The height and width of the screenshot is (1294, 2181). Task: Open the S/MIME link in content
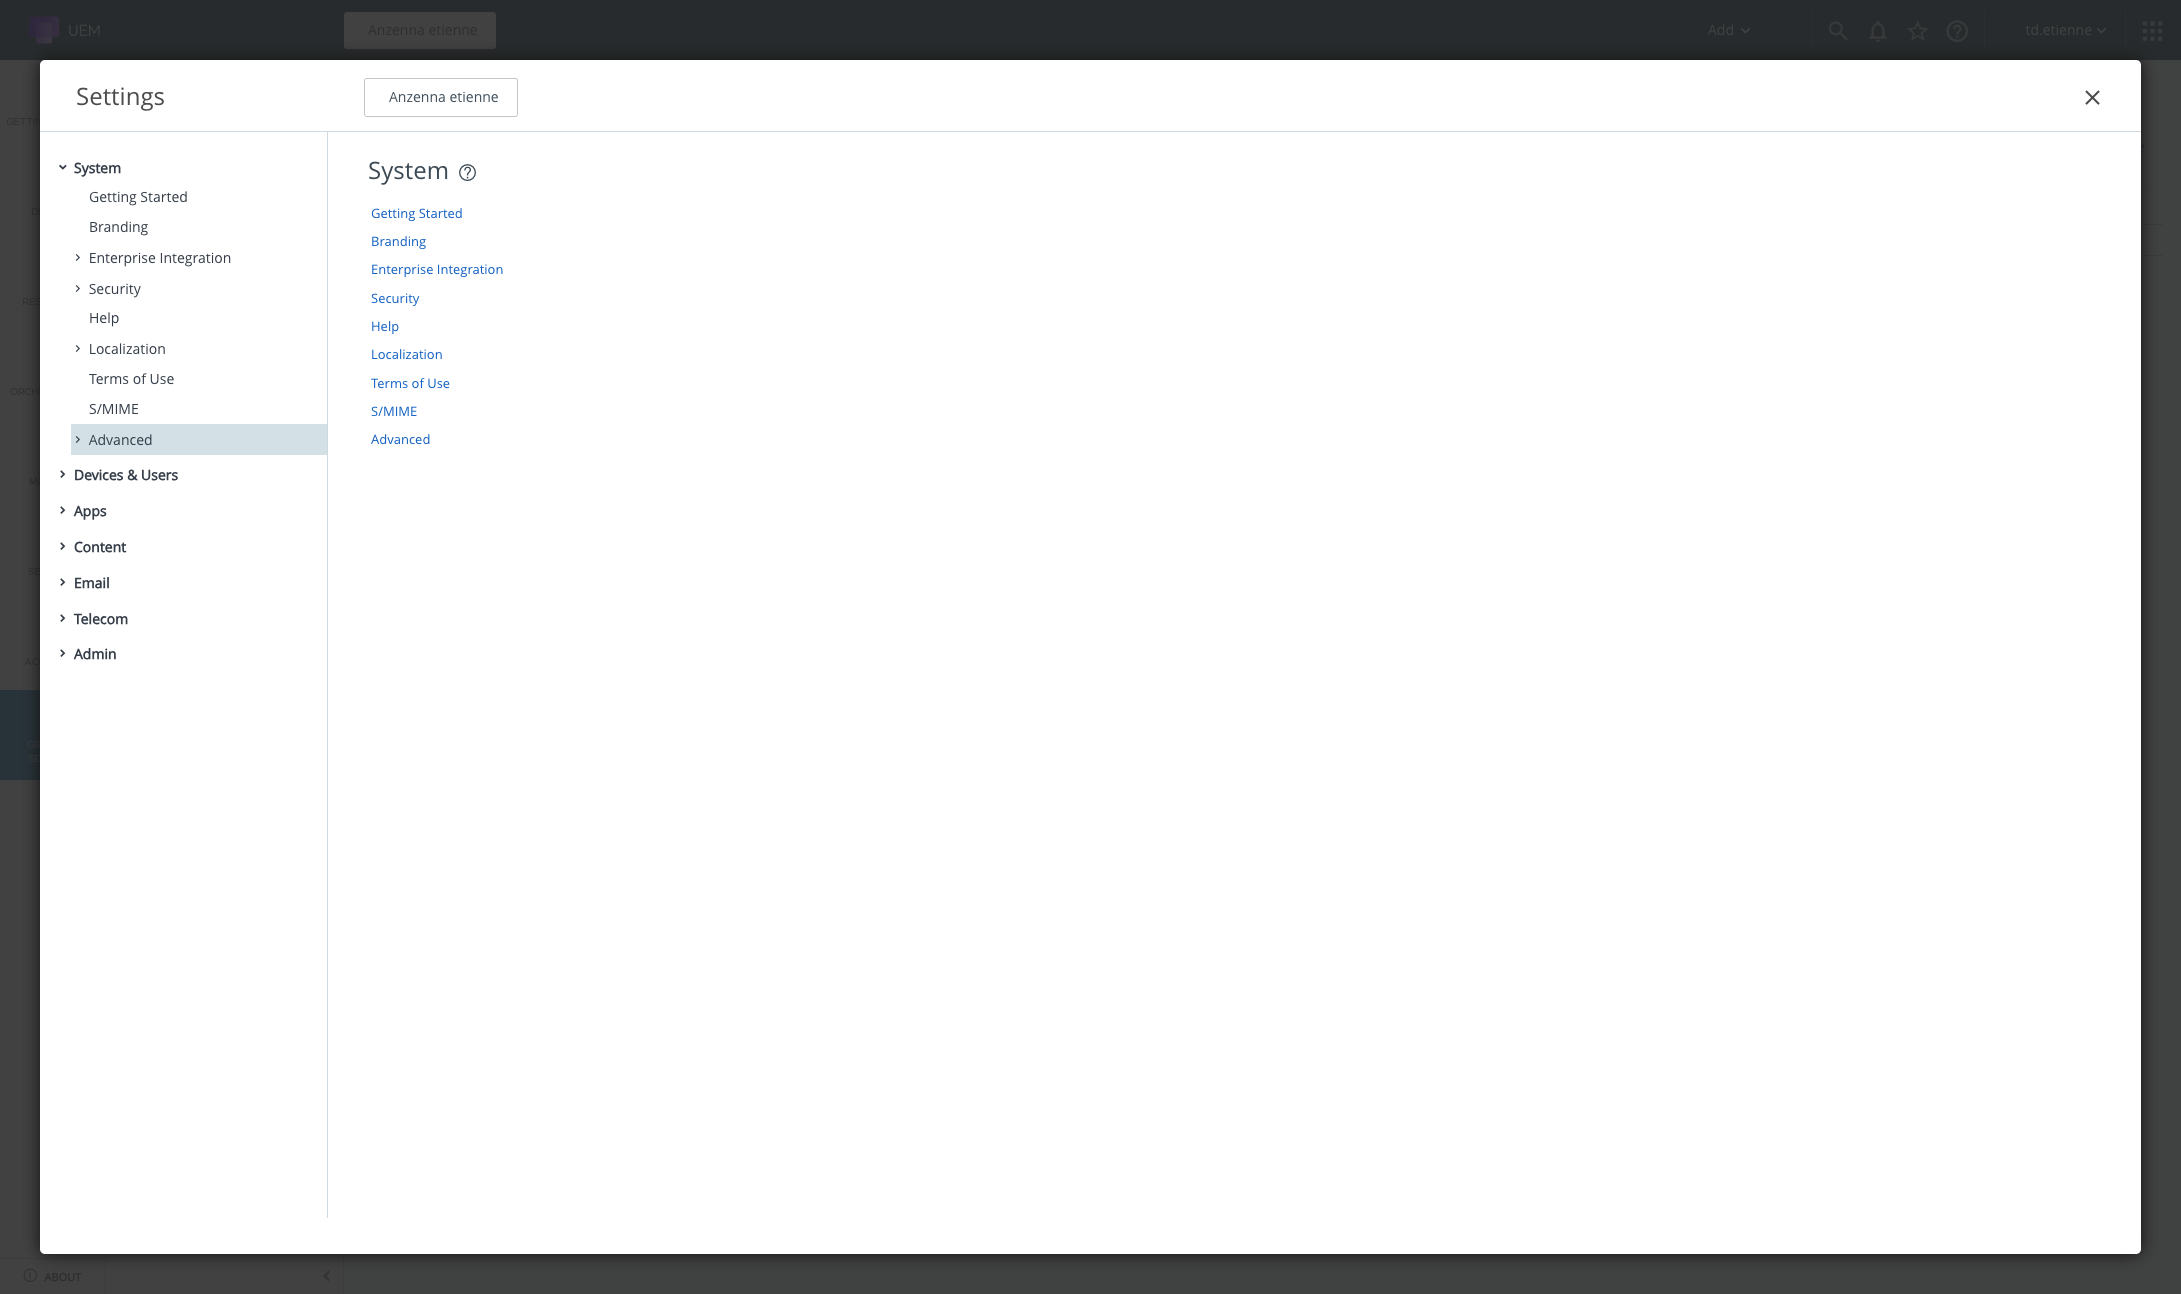tap(393, 411)
